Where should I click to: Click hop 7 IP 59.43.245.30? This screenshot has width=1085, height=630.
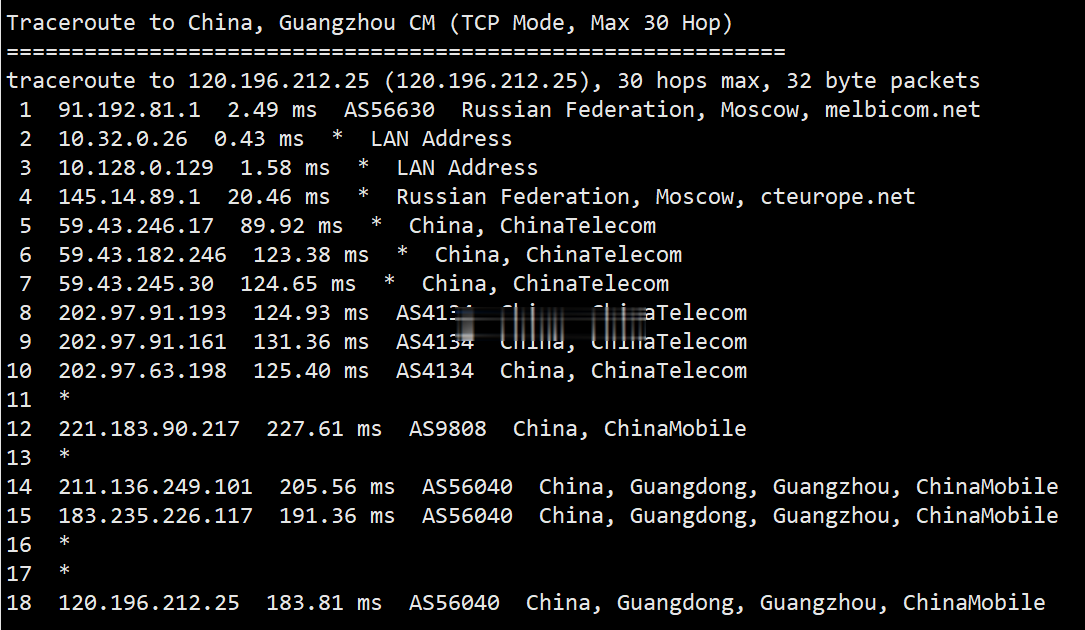click(x=136, y=285)
